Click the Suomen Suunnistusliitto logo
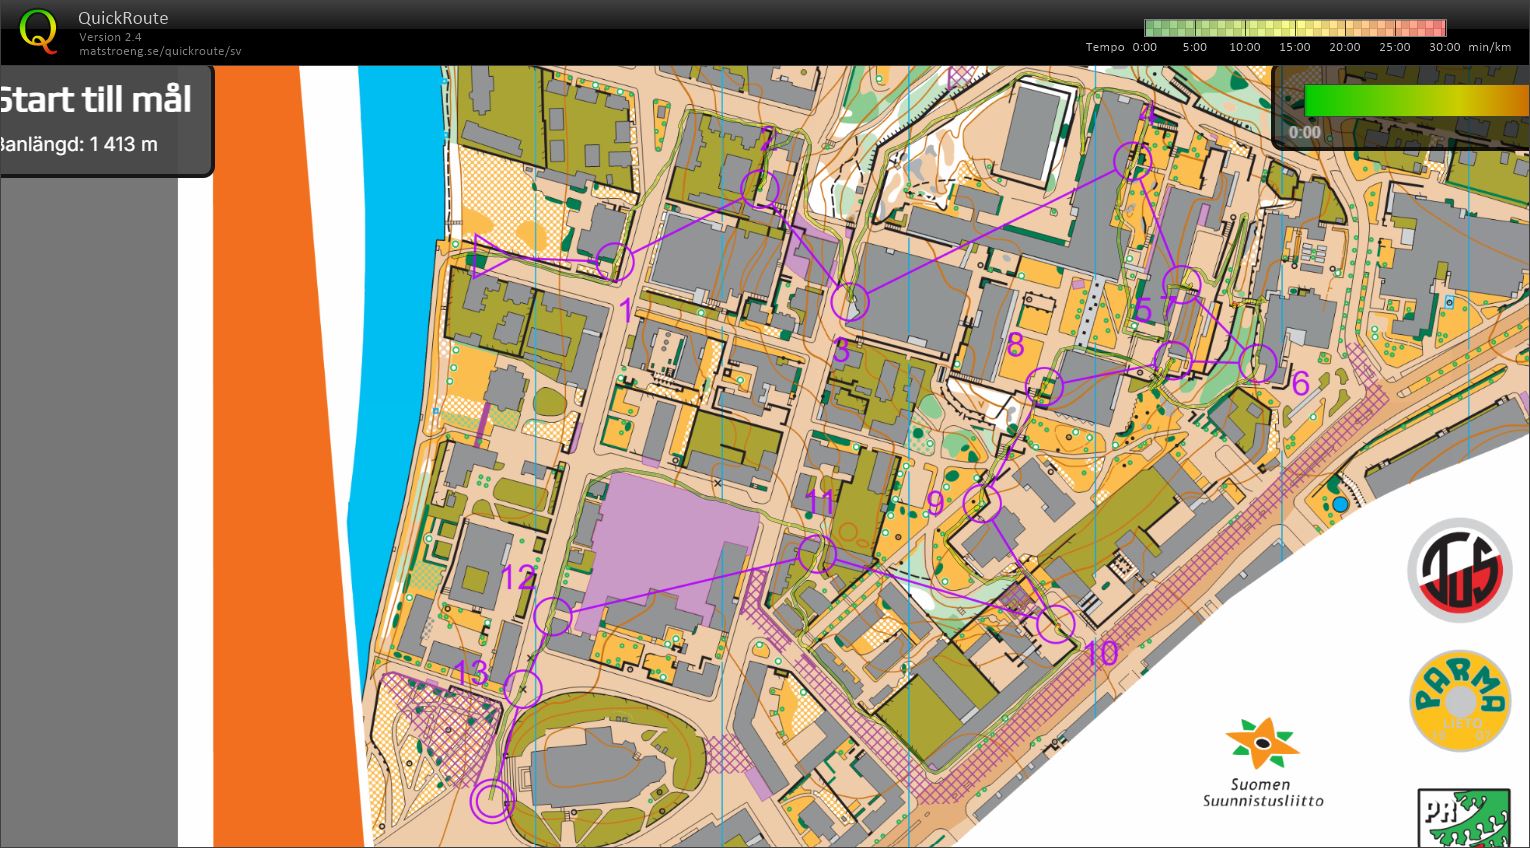The width and height of the screenshot is (1530, 848). coord(1263,763)
